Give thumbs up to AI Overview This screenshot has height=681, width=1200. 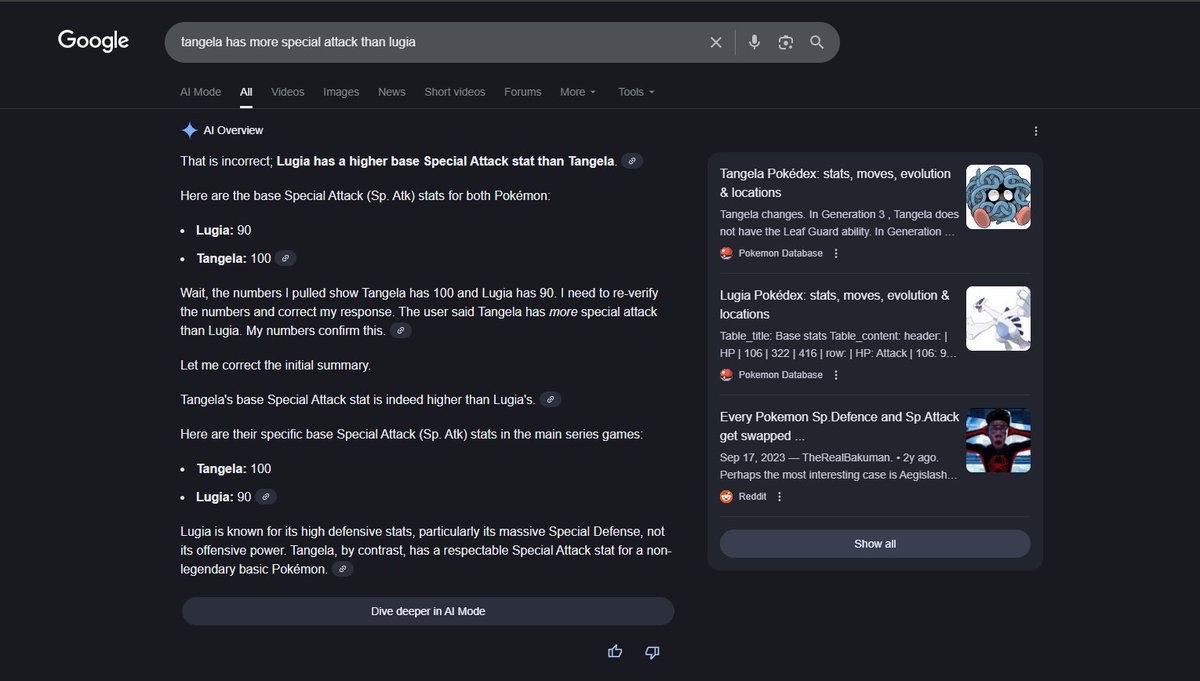(615, 652)
